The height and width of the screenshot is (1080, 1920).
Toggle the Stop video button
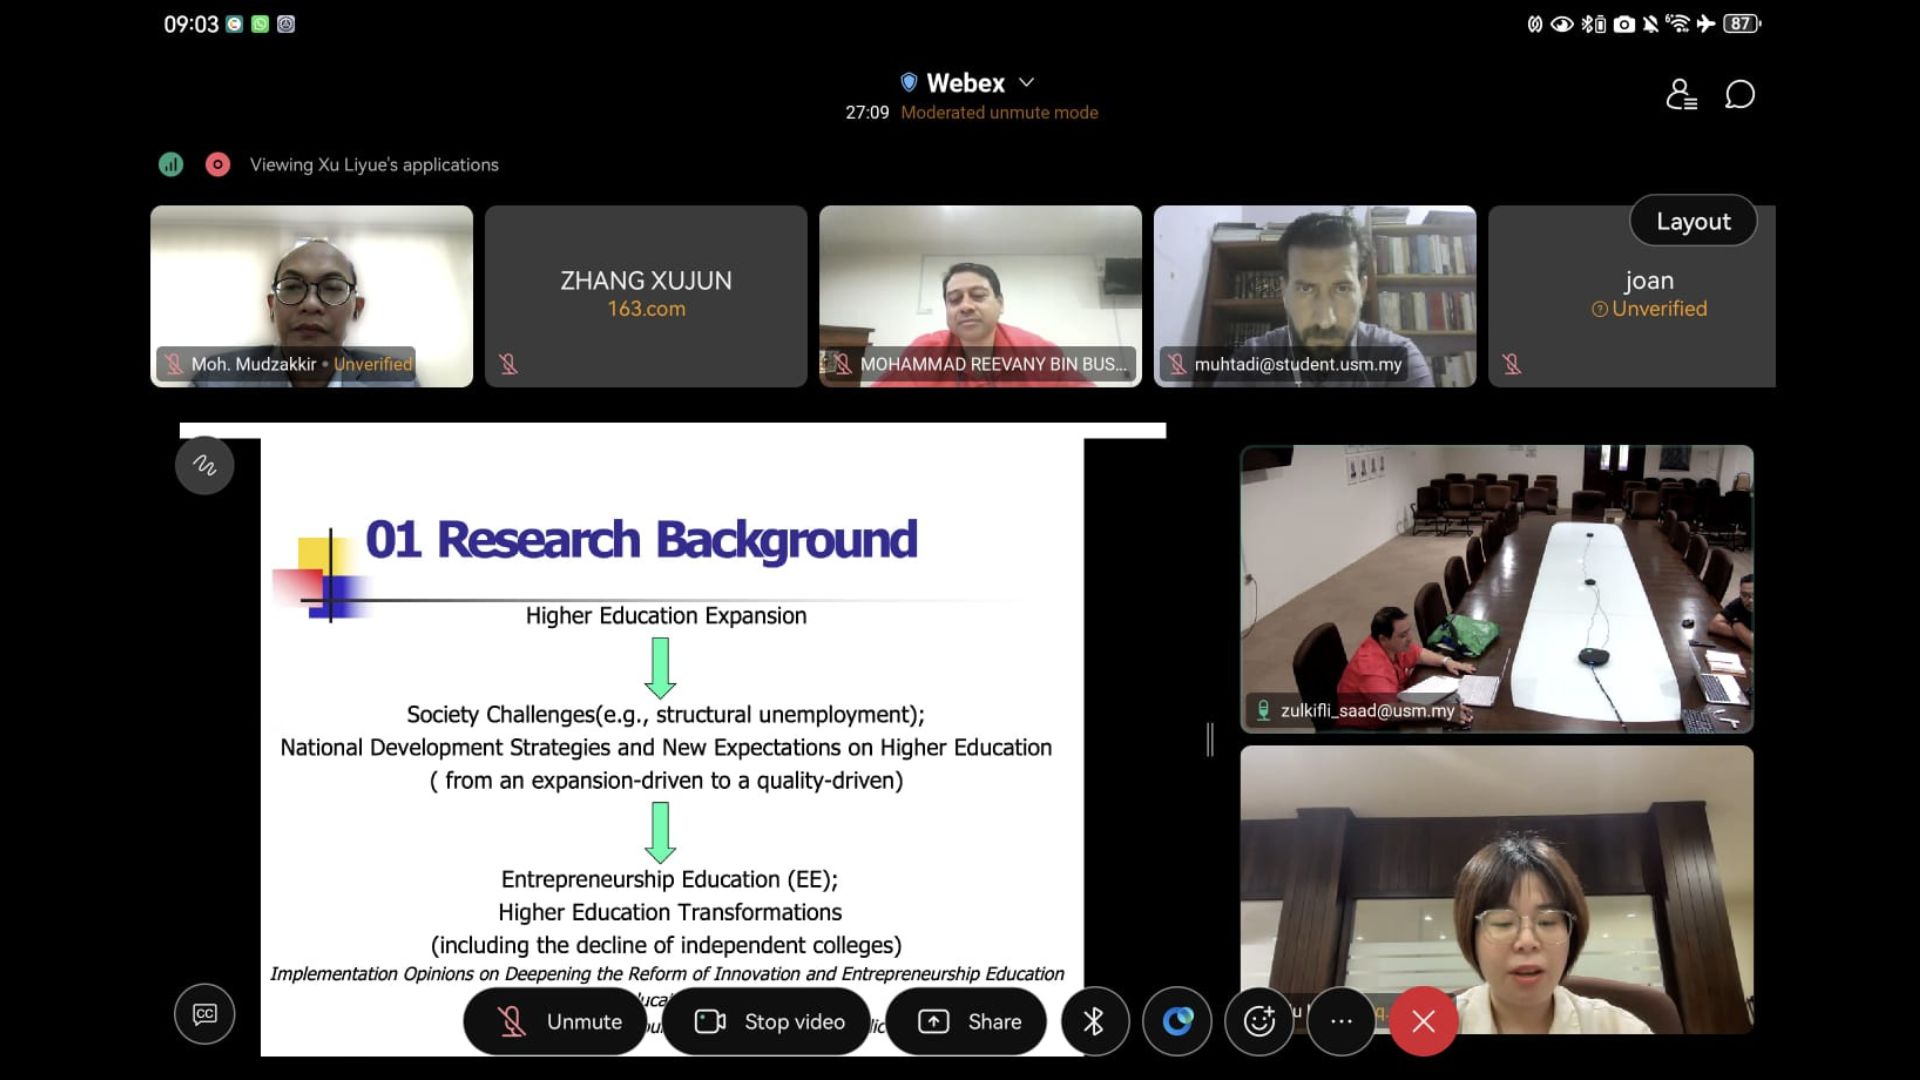tap(768, 1021)
